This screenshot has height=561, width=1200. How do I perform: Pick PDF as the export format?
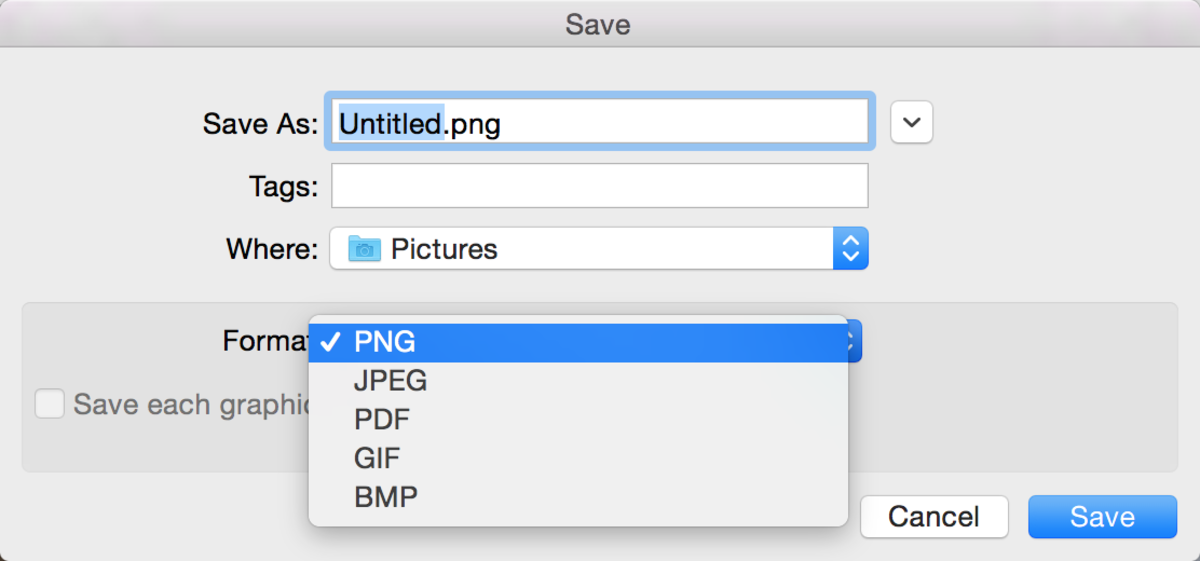pos(382,419)
